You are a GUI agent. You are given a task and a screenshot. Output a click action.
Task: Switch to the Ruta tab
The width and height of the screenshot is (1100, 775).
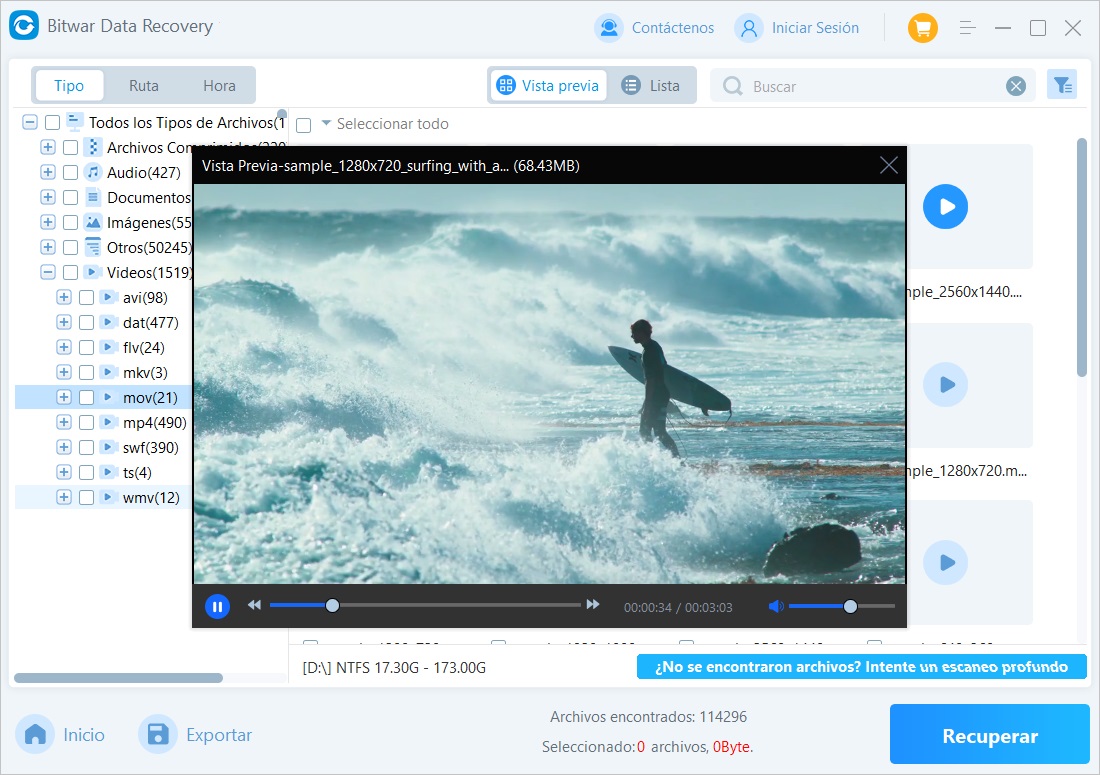(x=144, y=86)
